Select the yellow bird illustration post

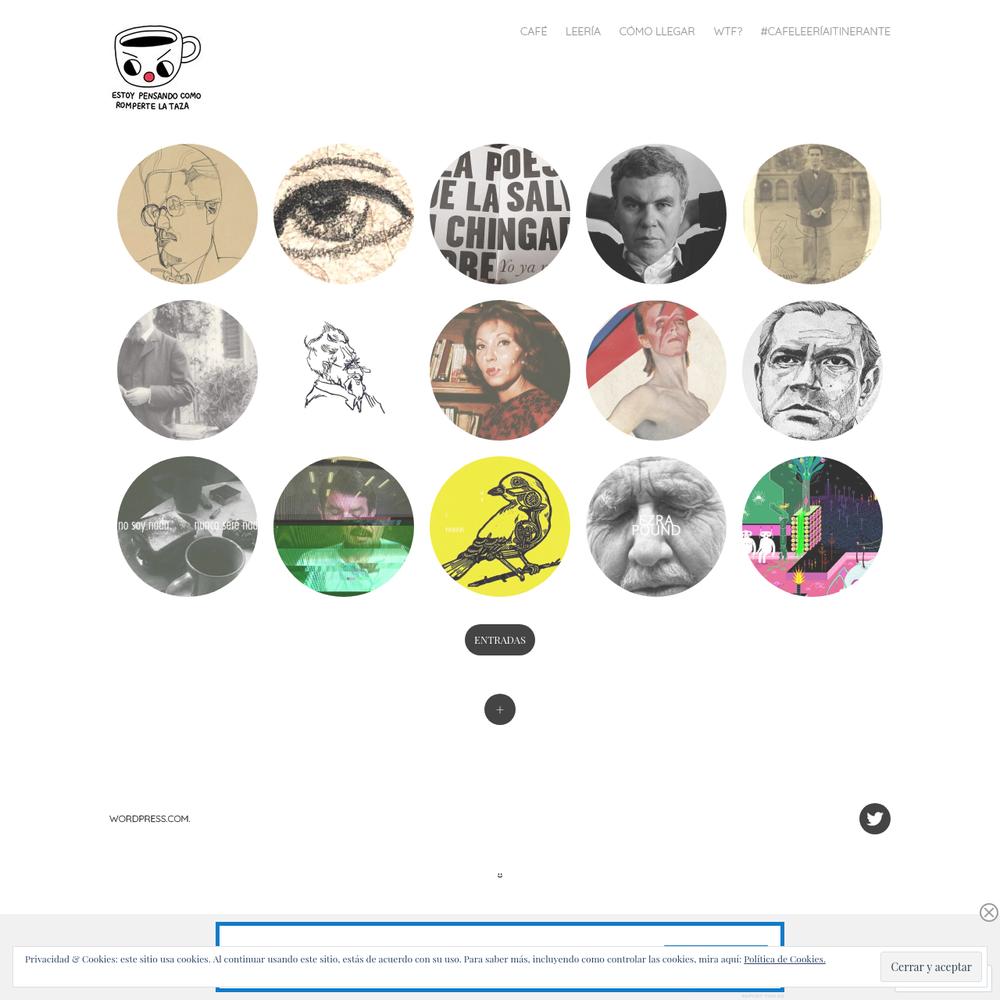[x=499, y=526]
